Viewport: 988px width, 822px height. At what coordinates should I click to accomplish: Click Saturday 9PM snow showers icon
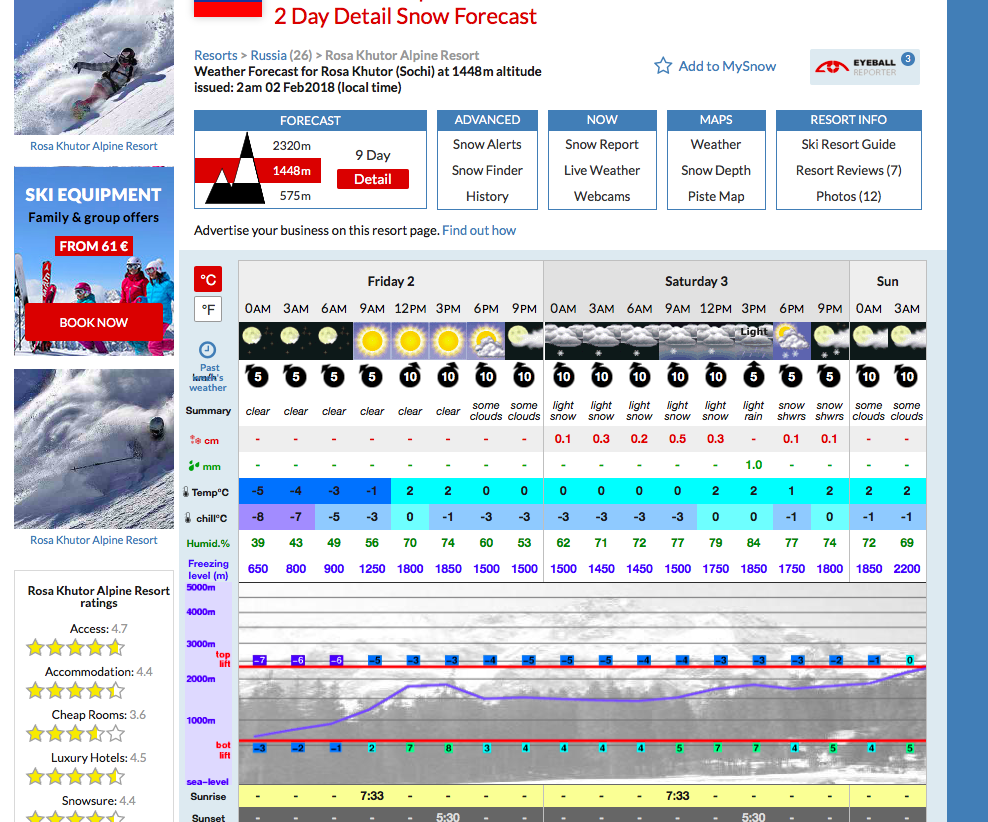[x=830, y=341]
